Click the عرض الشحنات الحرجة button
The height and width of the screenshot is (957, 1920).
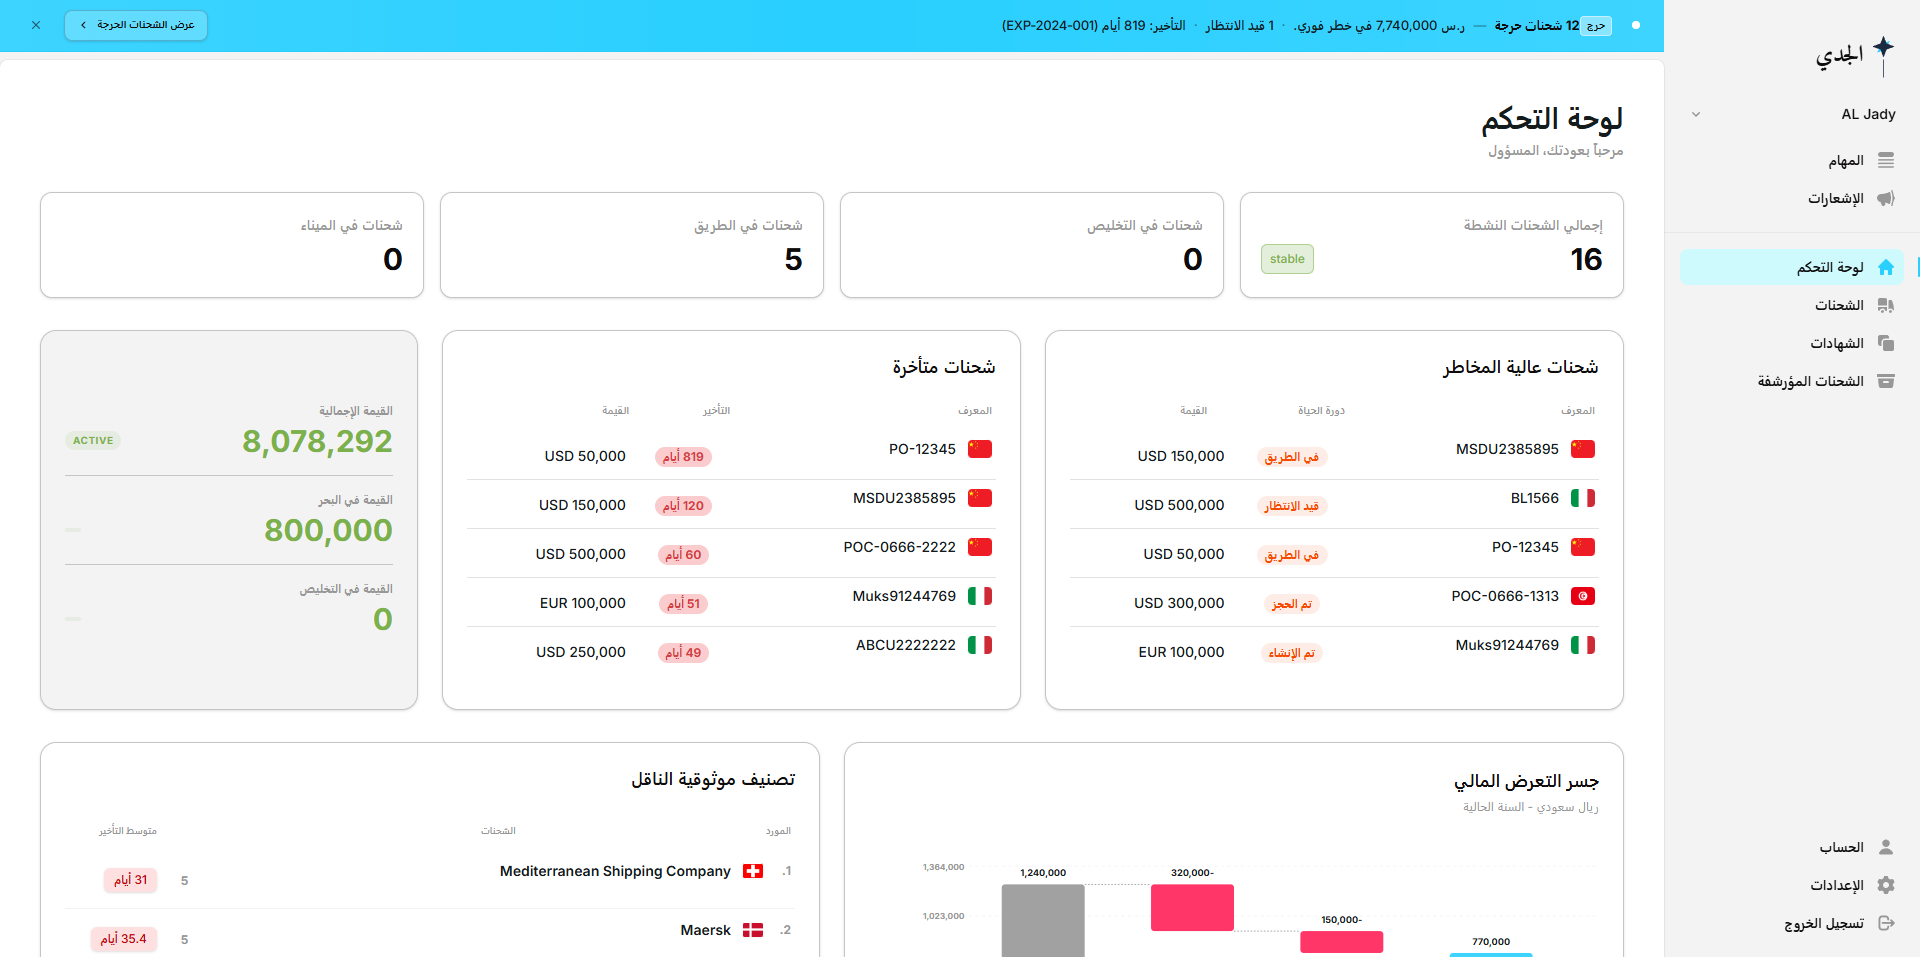(x=136, y=25)
